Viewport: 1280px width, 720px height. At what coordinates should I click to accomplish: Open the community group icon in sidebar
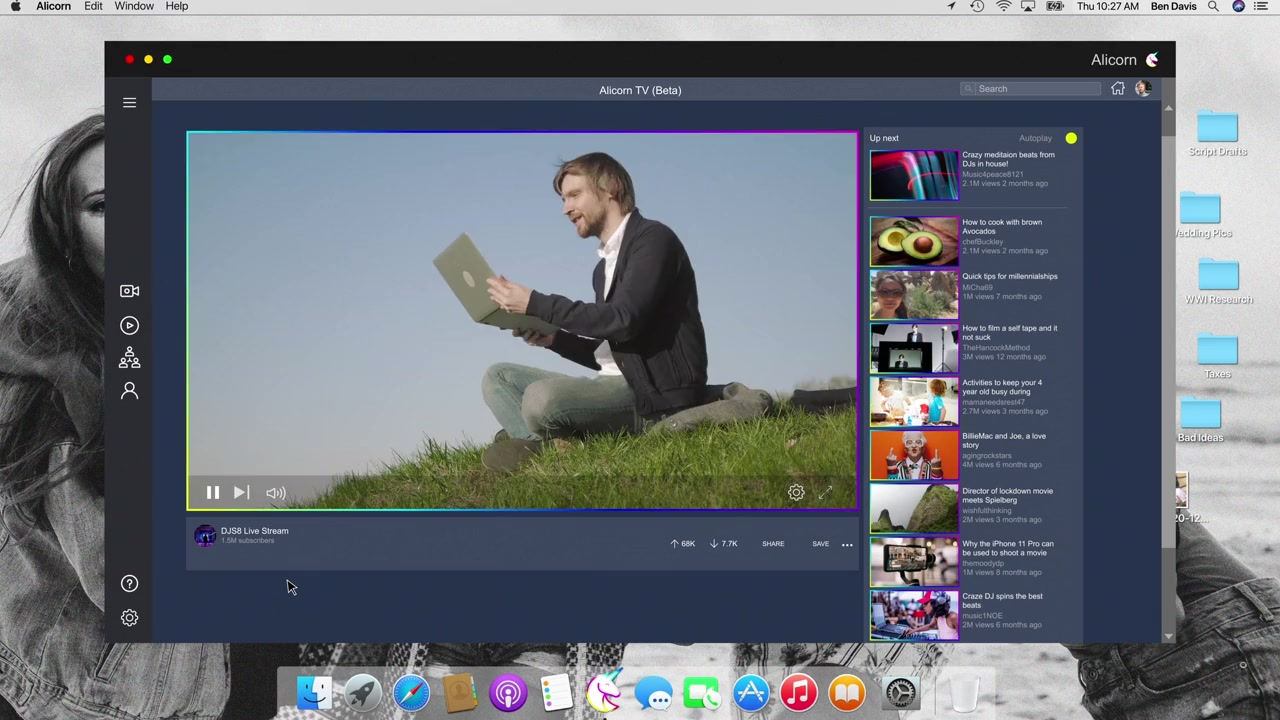129,358
